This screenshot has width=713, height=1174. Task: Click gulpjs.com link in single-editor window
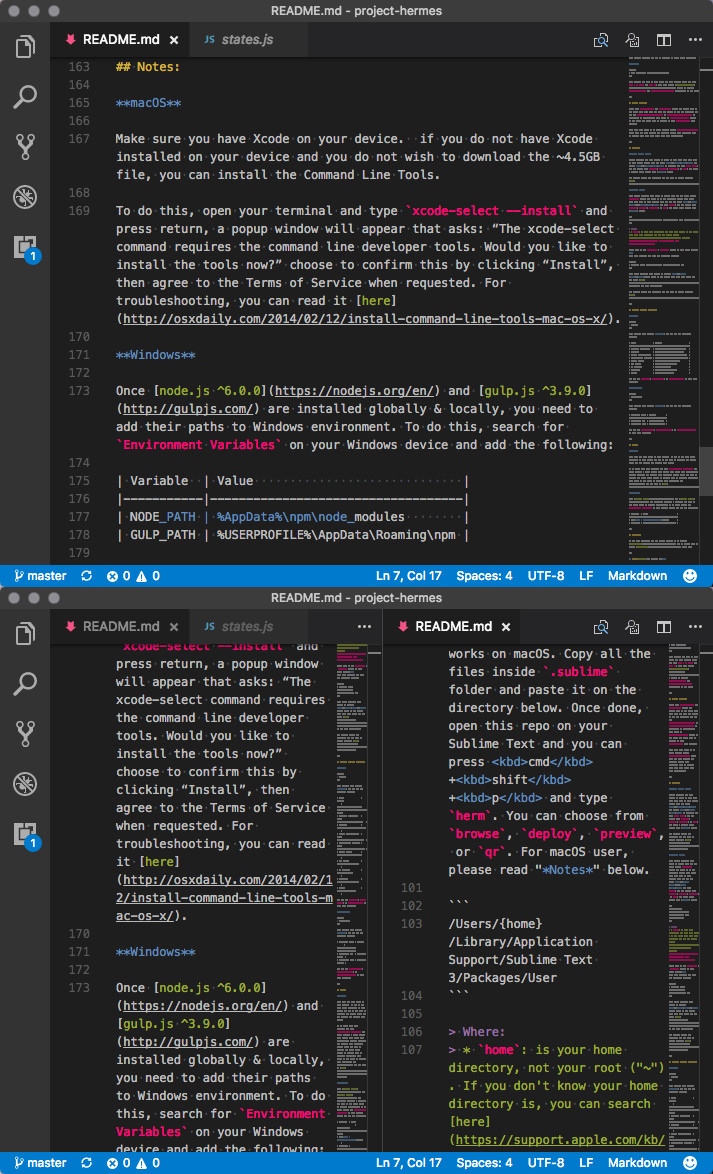click(x=189, y=408)
